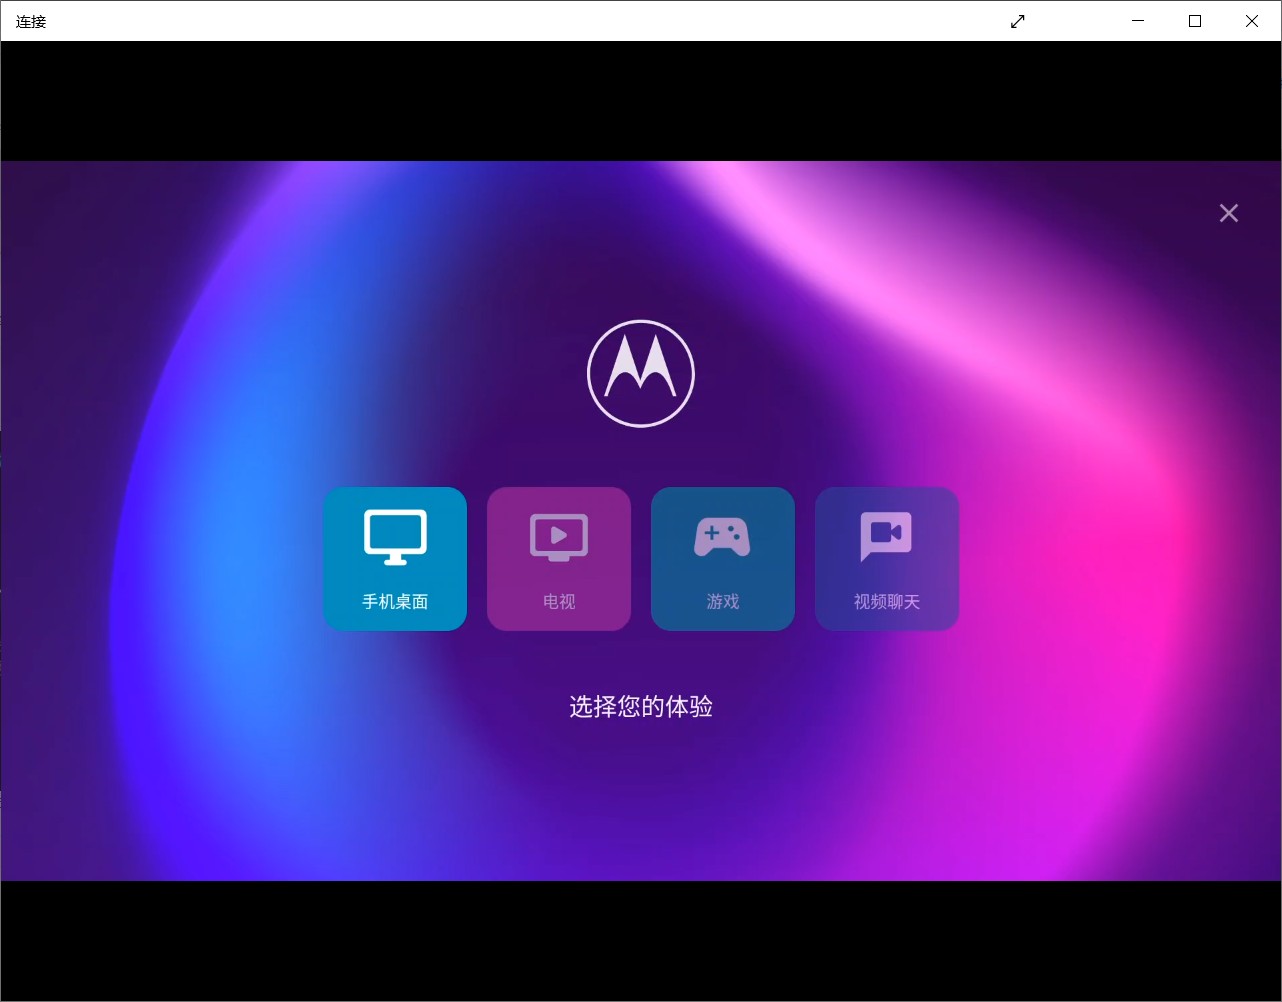This screenshot has height=1002, width=1282.
Task: Minimize the 连接 window
Action: click(1138, 21)
